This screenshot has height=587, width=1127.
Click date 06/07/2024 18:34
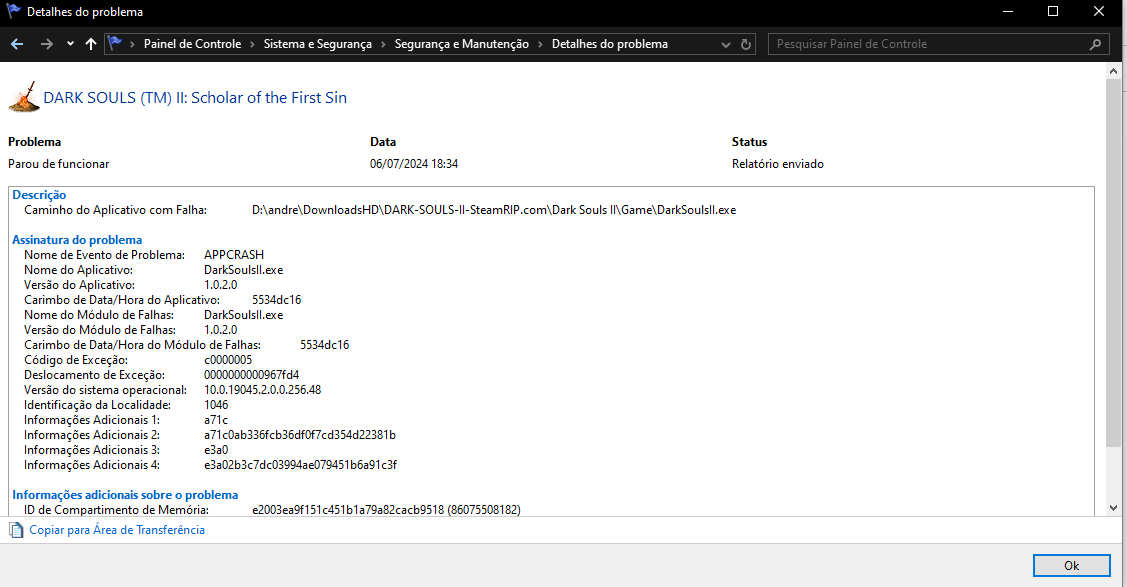[x=414, y=164]
